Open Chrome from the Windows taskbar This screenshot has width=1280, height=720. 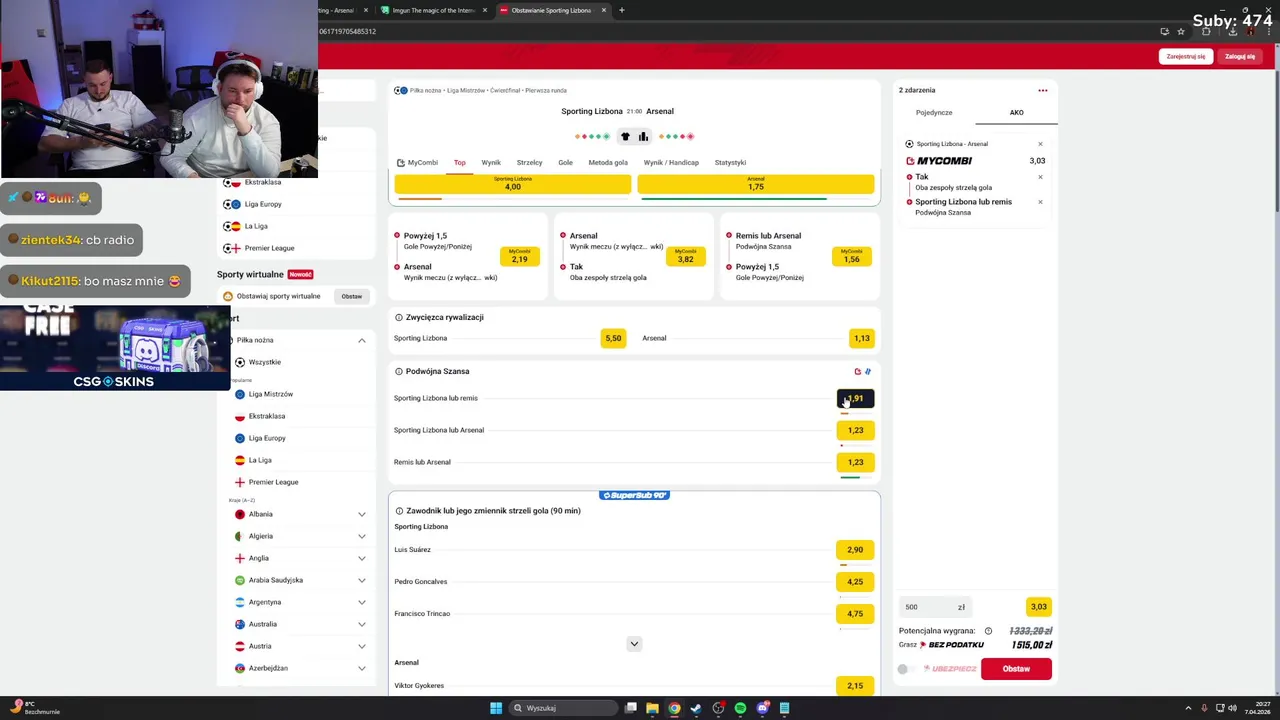[674, 708]
